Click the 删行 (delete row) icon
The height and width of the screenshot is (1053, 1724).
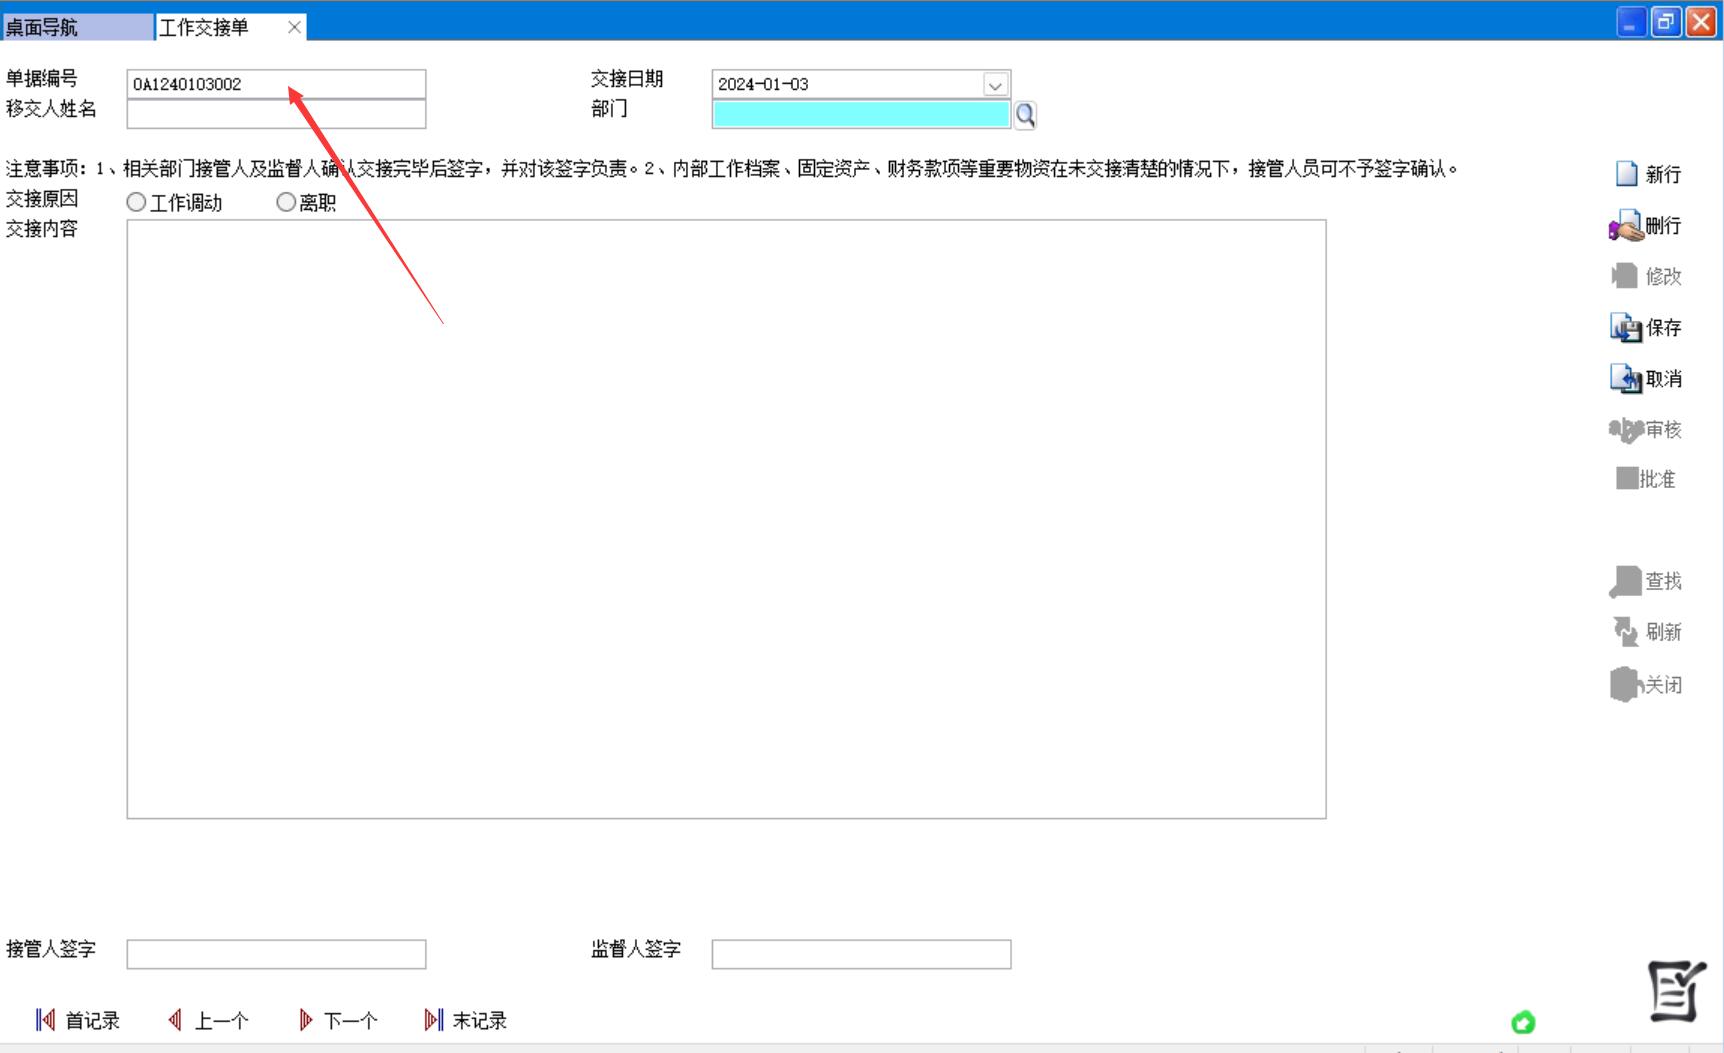[1626, 226]
